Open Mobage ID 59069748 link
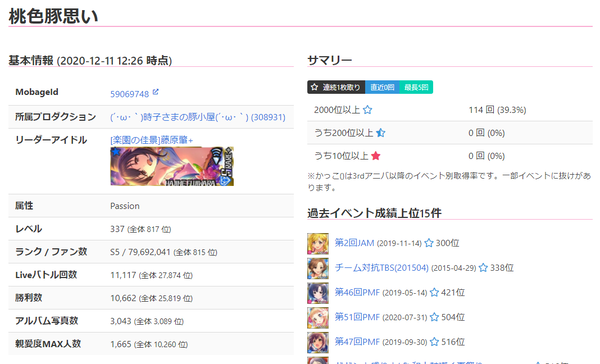Screen dimensions: 600x364 coord(129,94)
